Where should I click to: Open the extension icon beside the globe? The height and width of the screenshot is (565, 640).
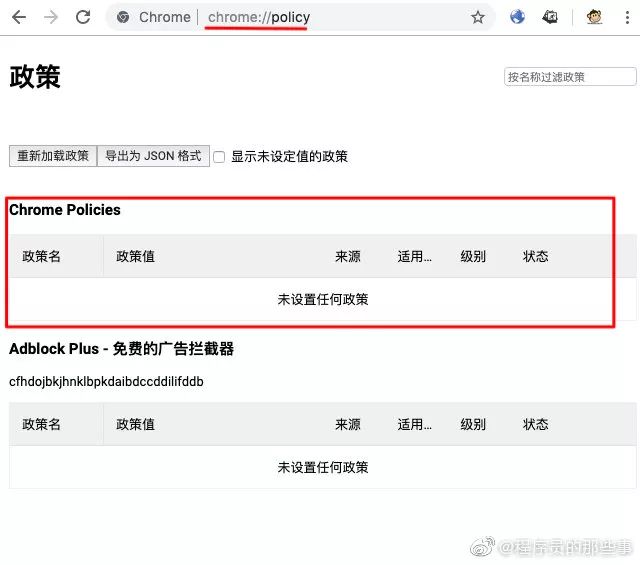coord(550,17)
